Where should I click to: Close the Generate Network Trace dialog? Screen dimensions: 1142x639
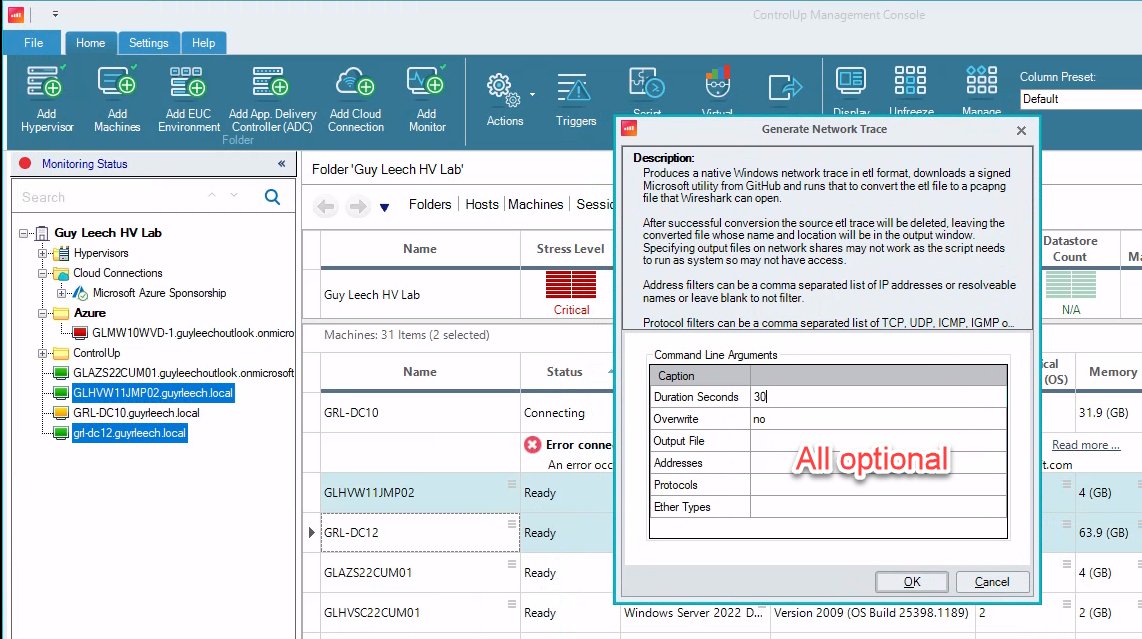(1021, 130)
